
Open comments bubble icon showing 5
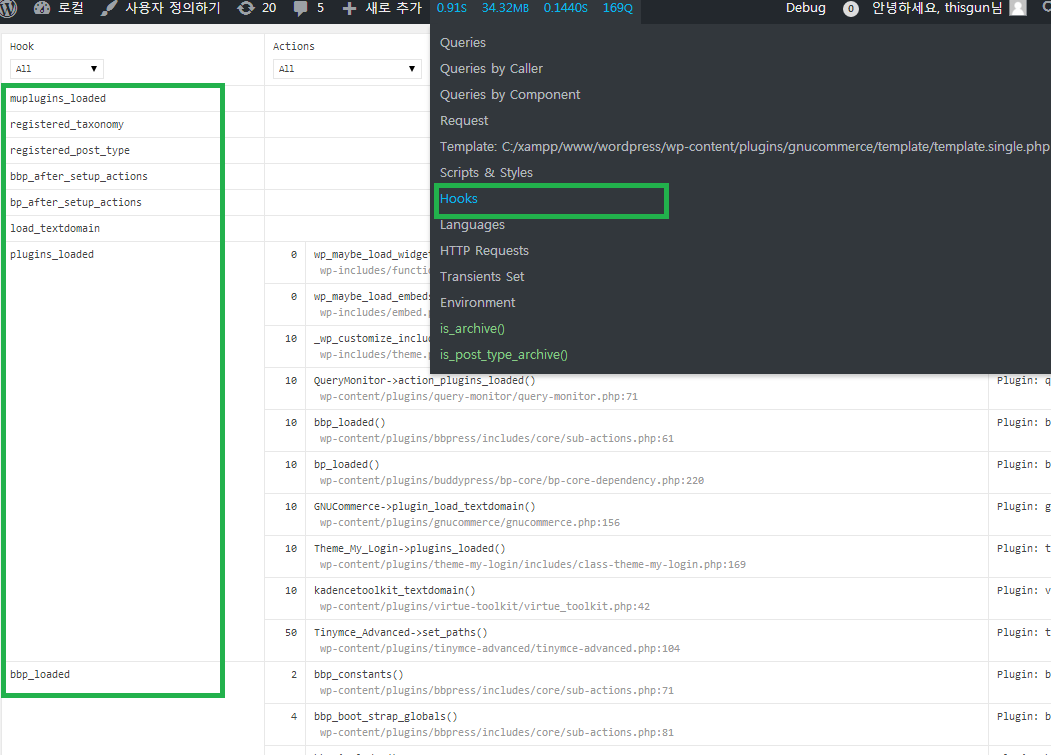(300, 9)
